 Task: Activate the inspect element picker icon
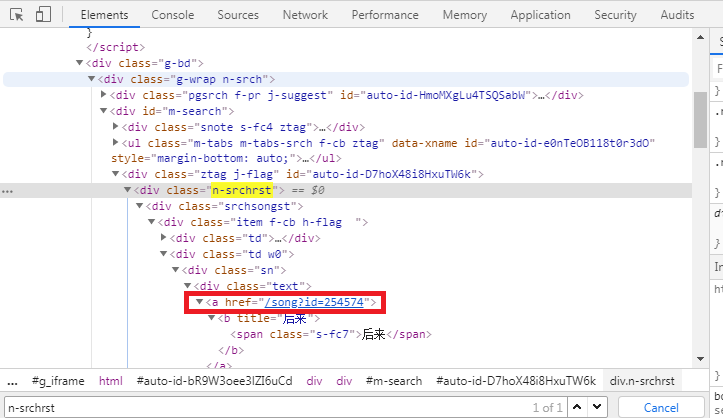(x=17, y=15)
